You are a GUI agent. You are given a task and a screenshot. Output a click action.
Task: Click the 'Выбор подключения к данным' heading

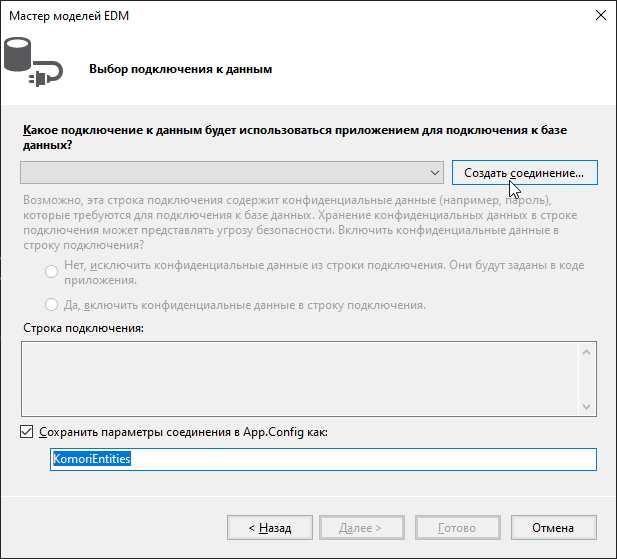coord(180,70)
